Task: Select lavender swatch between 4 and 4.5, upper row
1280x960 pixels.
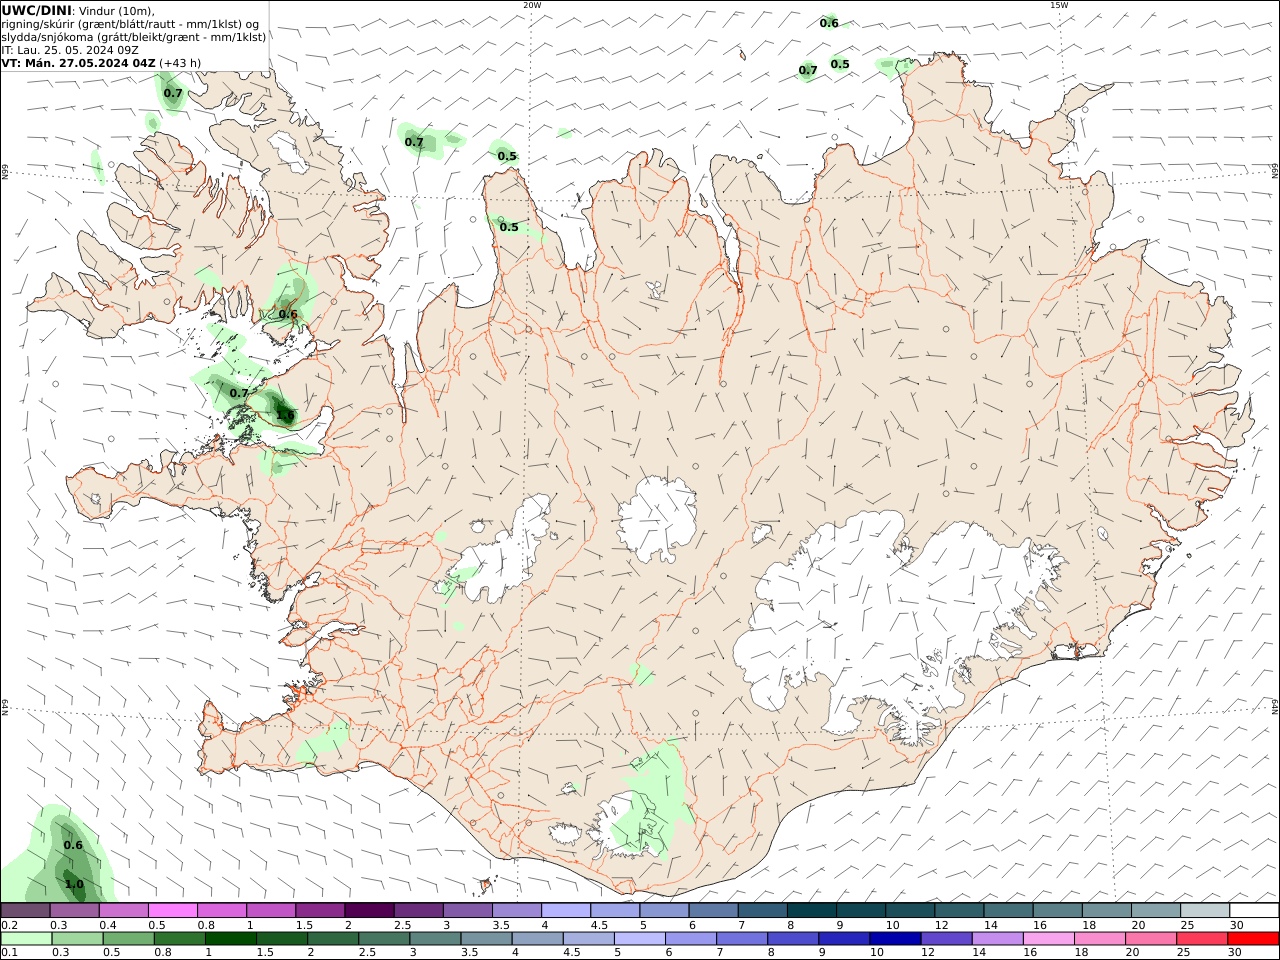Action: (565, 911)
